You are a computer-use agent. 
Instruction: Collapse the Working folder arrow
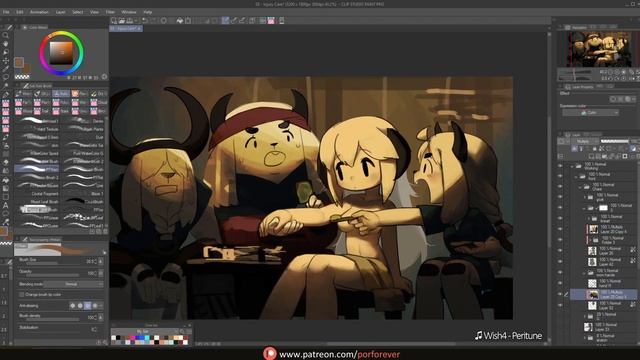coord(572,166)
